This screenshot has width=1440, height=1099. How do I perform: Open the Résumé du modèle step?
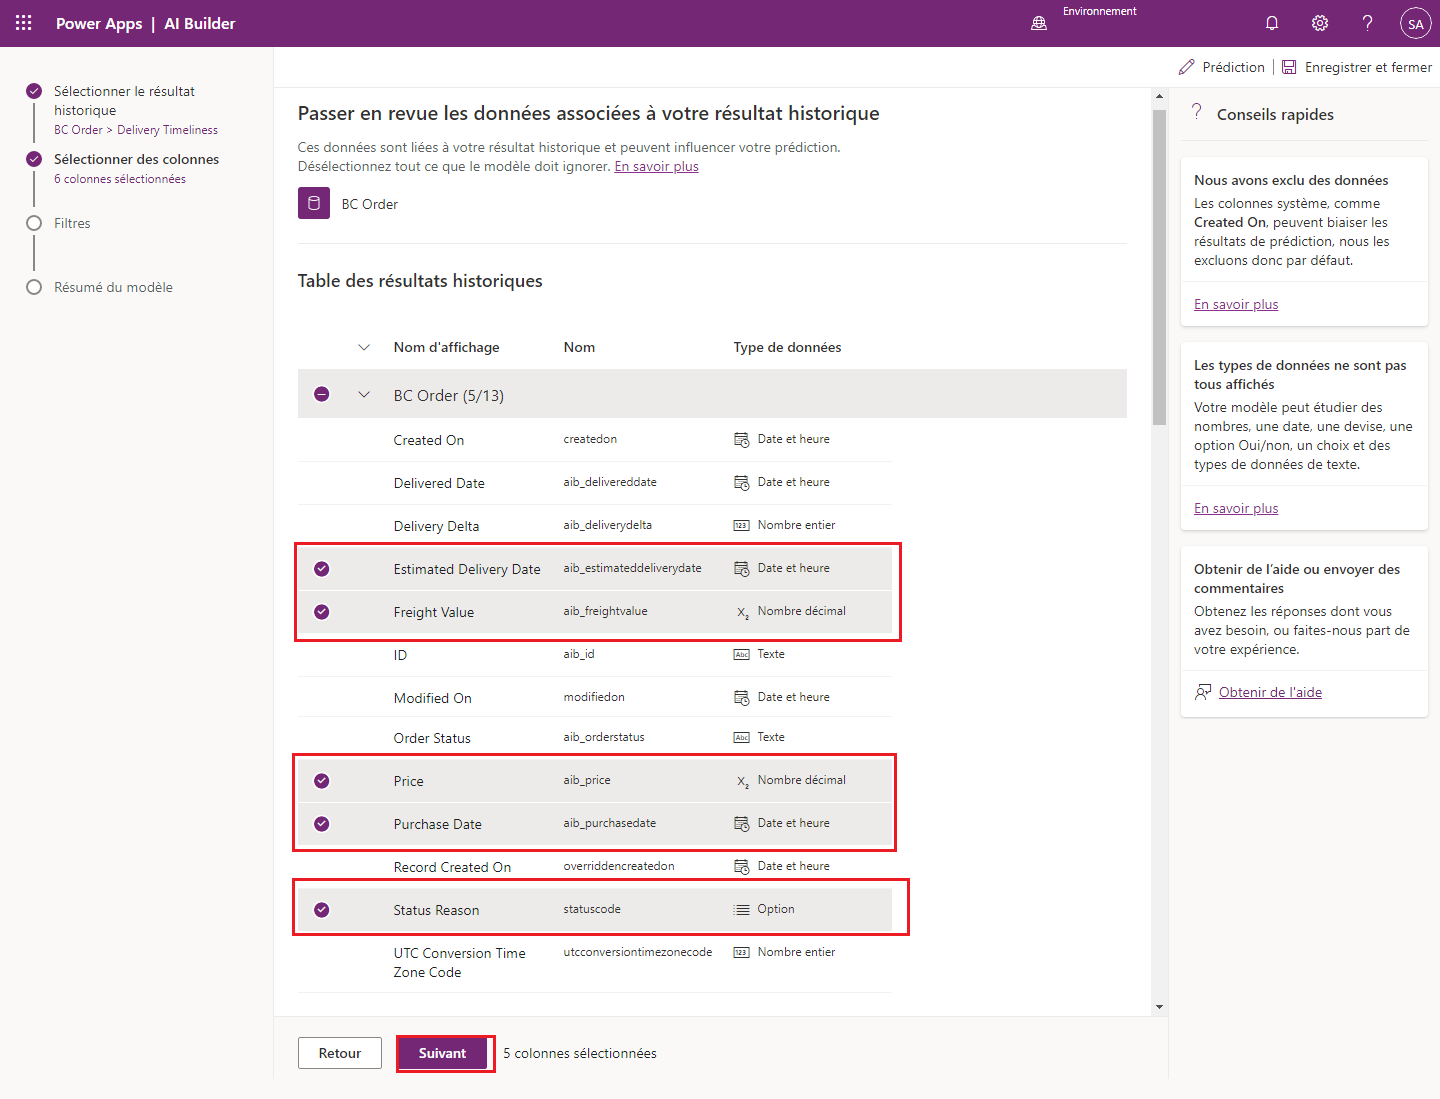113,287
